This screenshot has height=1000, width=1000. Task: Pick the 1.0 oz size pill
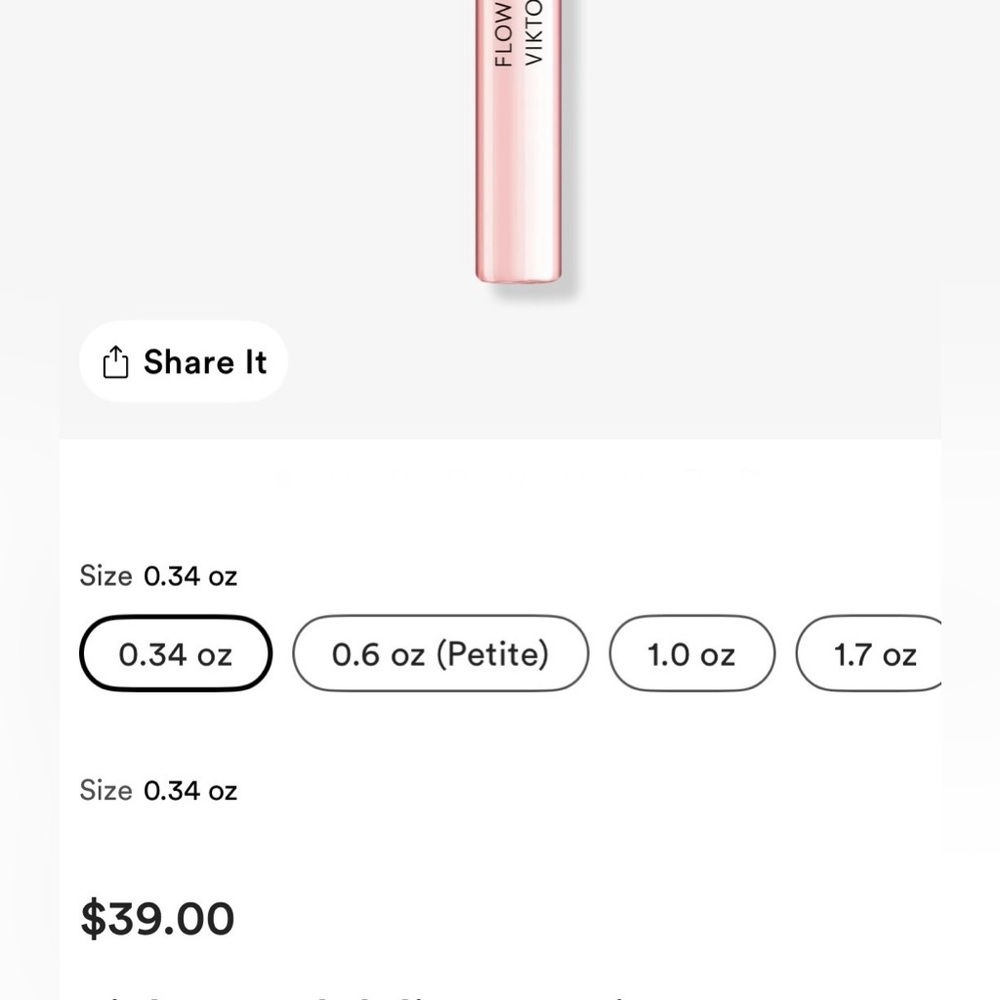[692, 653]
